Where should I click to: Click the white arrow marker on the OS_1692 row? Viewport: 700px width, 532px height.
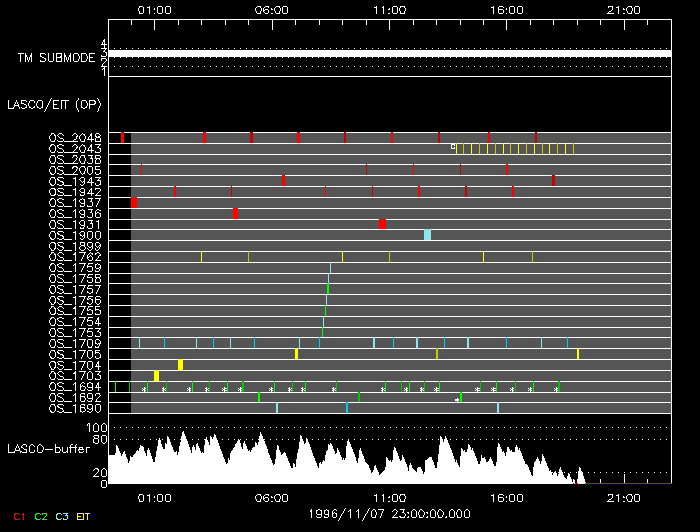click(457, 399)
